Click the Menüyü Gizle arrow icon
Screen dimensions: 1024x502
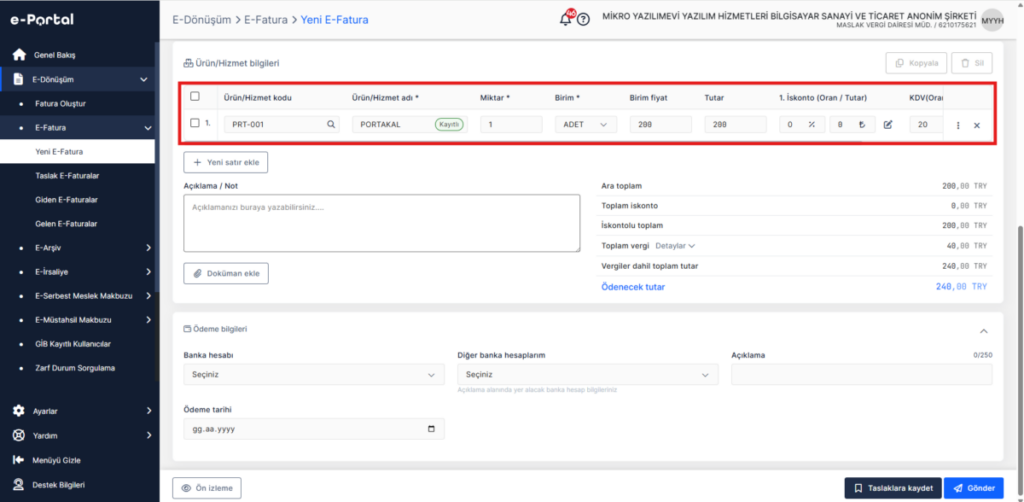(19, 460)
